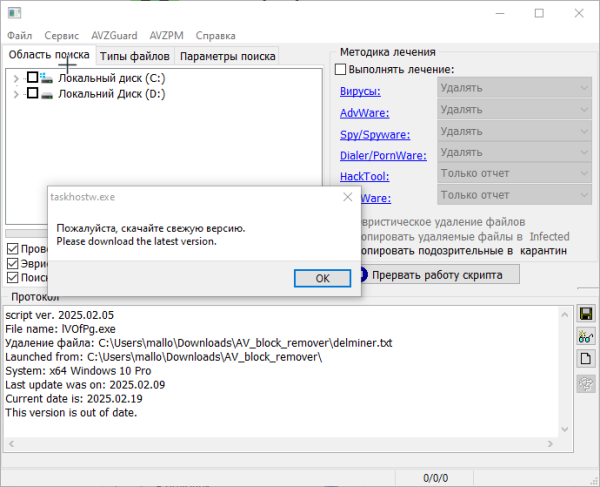The image size is (600, 487).
Task: Open the AdvWare action dropdown
Action: click(514, 109)
